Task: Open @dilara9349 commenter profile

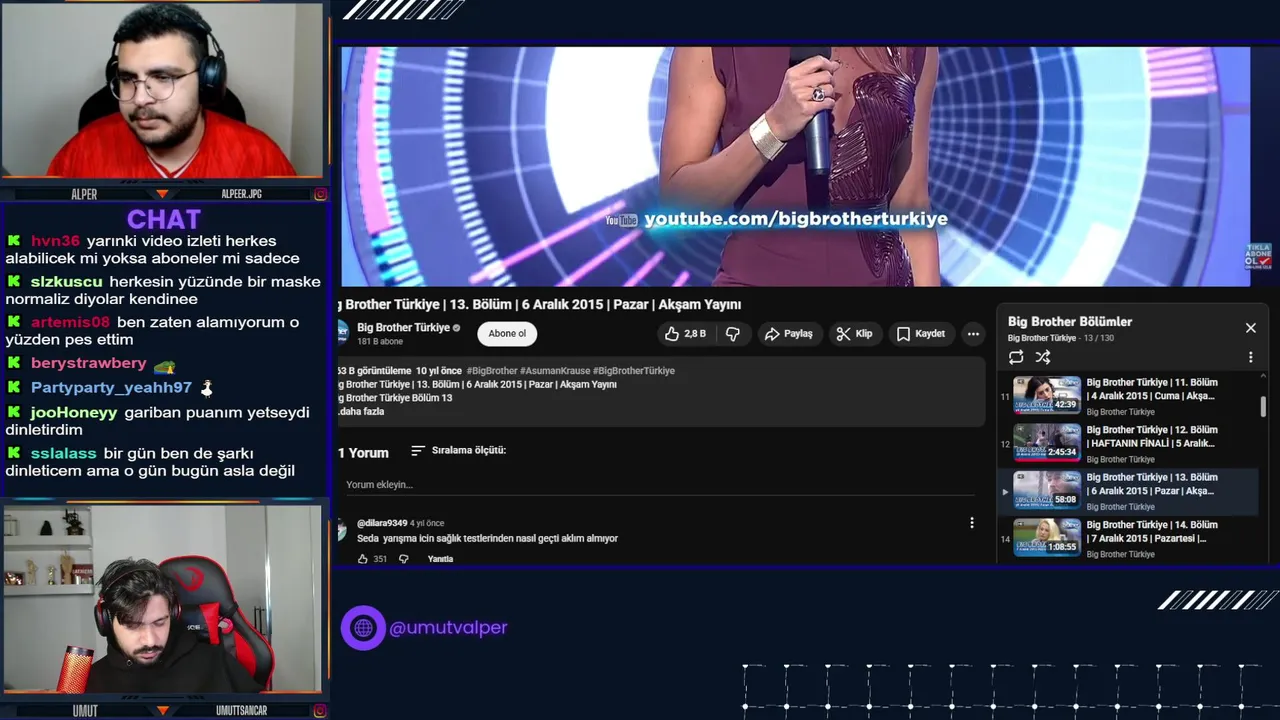Action: (382, 523)
